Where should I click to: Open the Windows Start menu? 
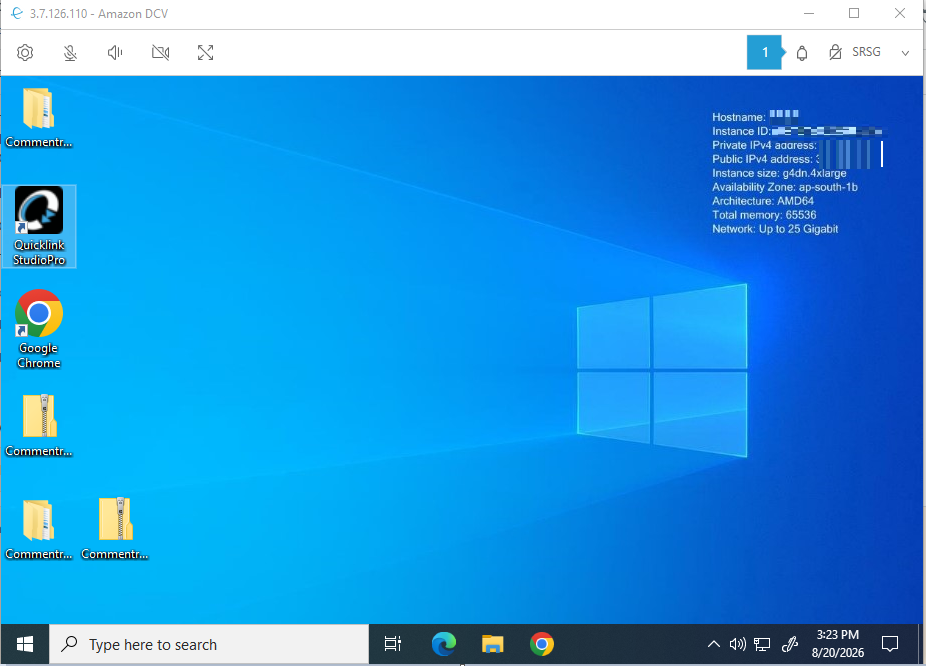coord(24,644)
